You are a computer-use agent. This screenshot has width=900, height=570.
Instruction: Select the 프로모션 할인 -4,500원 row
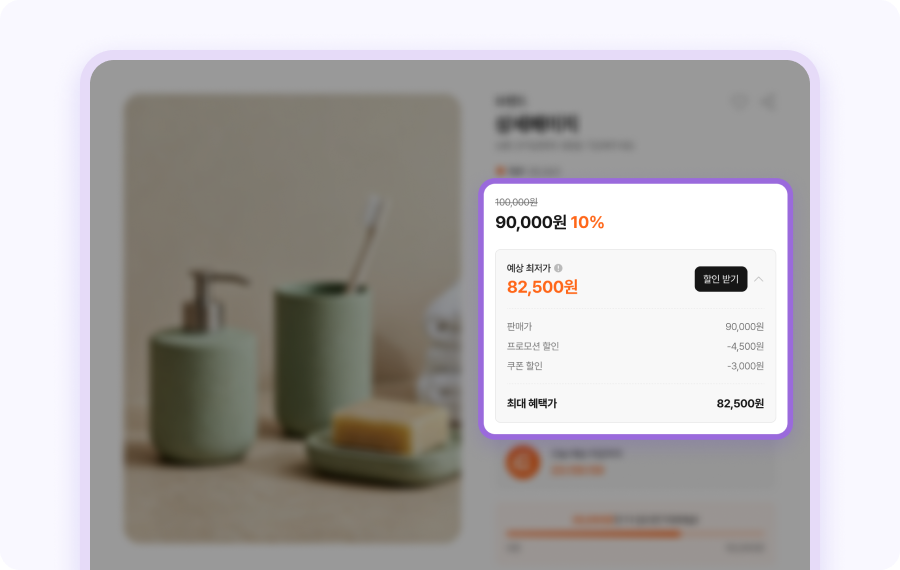coord(635,346)
